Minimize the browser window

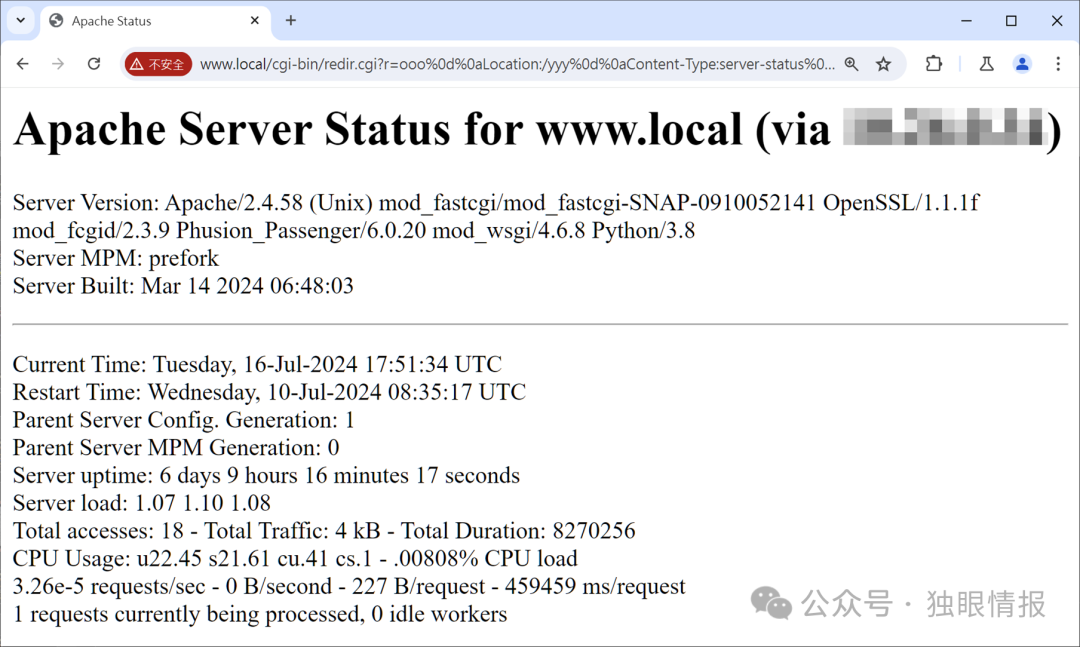[x=966, y=21]
